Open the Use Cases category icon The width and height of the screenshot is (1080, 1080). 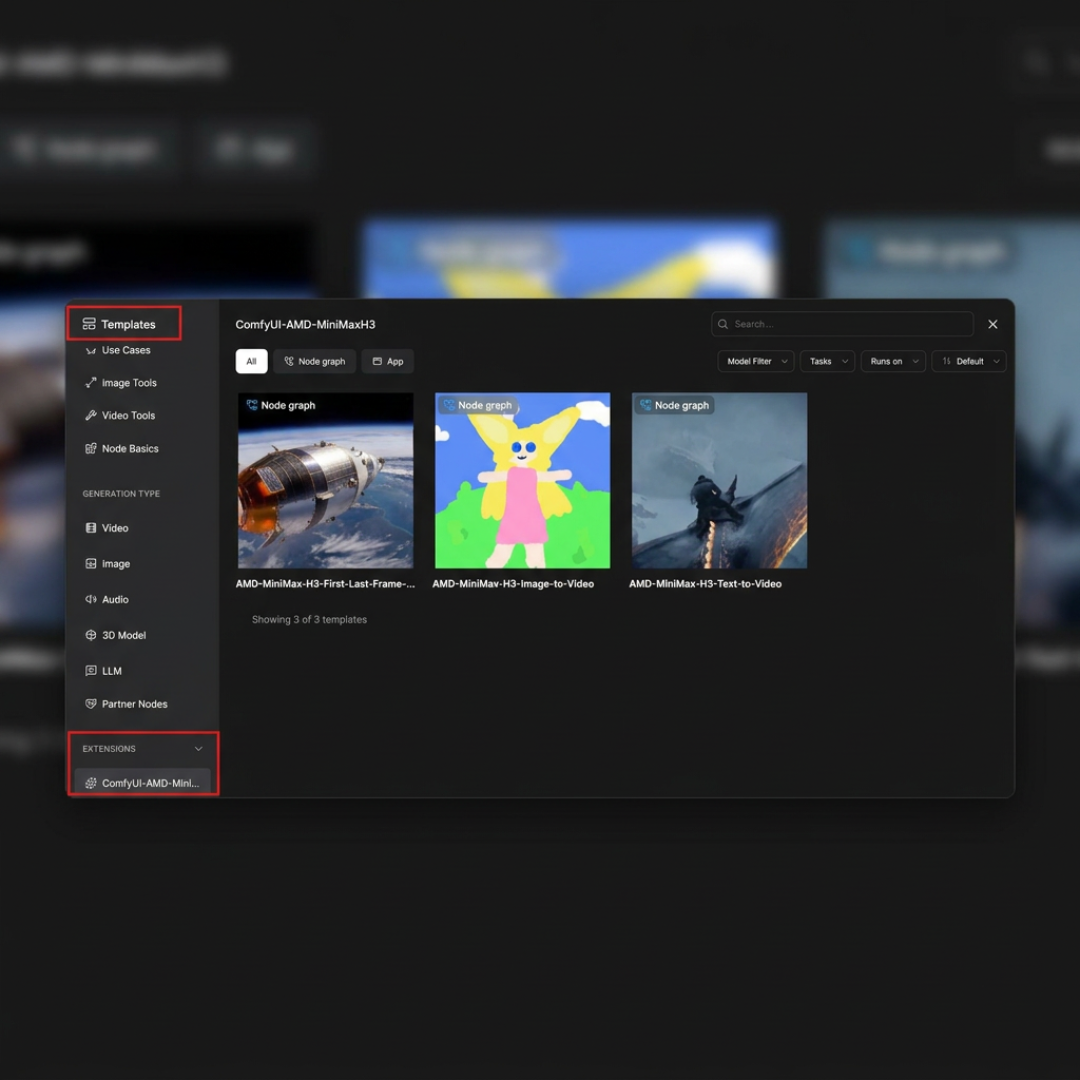click(x=90, y=351)
